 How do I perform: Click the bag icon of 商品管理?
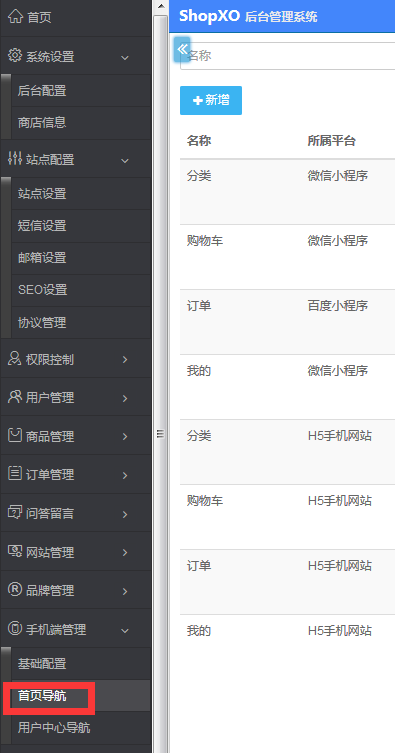pyautogui.click(x=15, y=435)
